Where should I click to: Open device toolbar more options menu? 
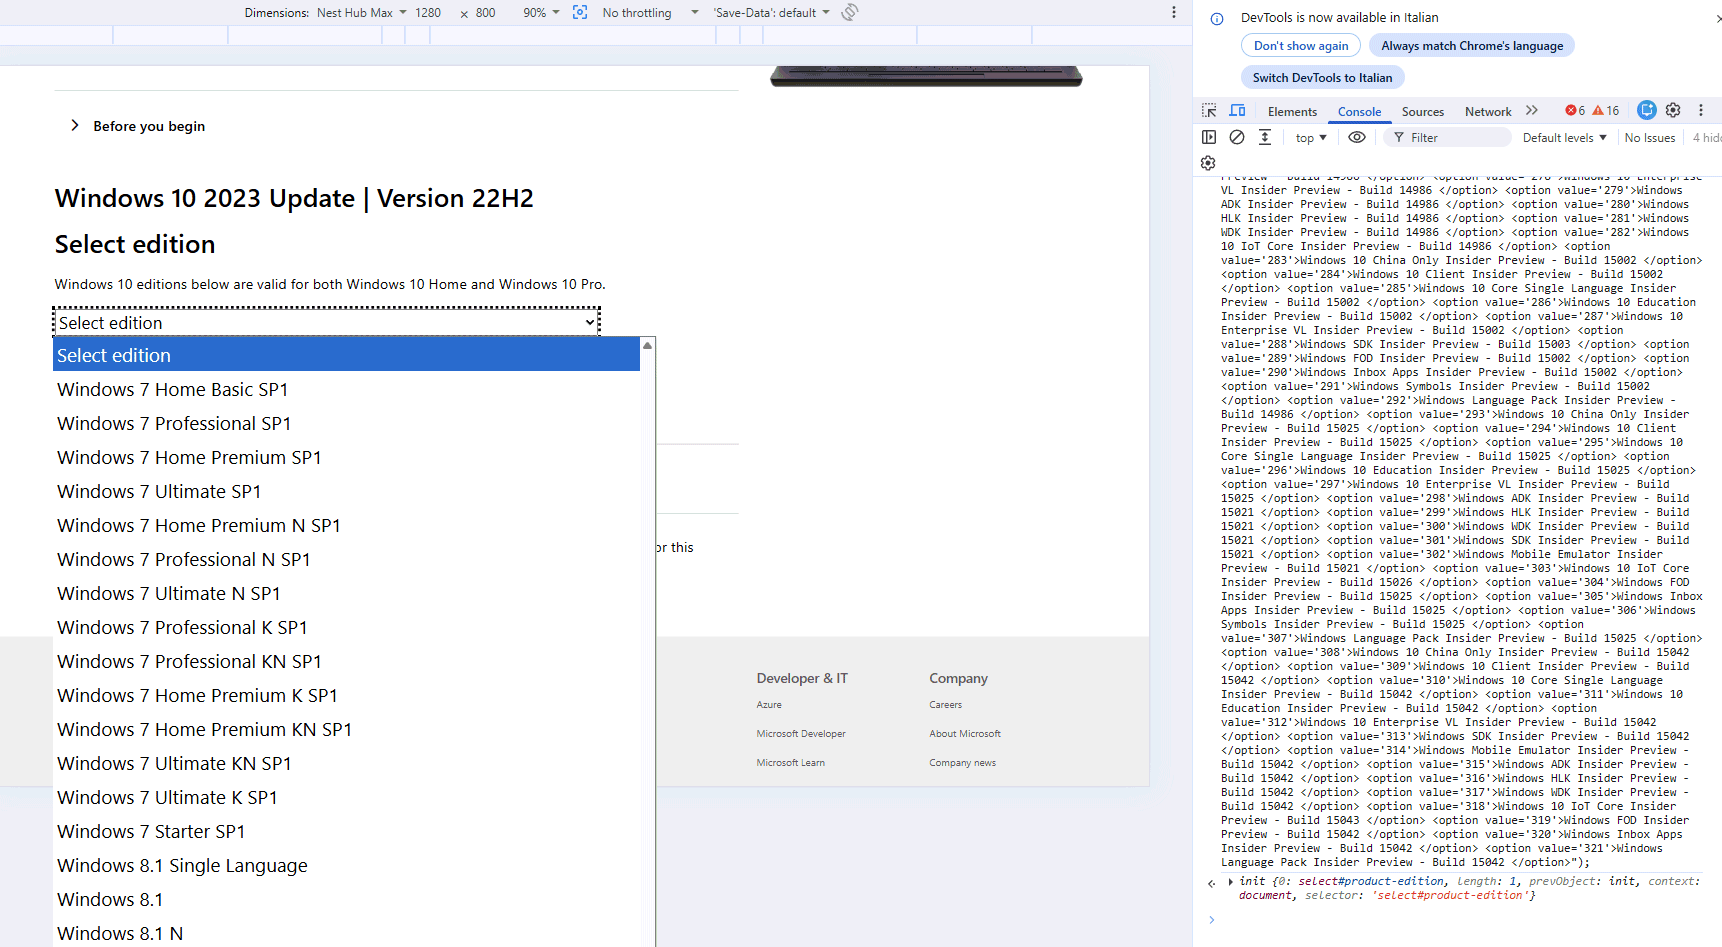coord(1173,12)
